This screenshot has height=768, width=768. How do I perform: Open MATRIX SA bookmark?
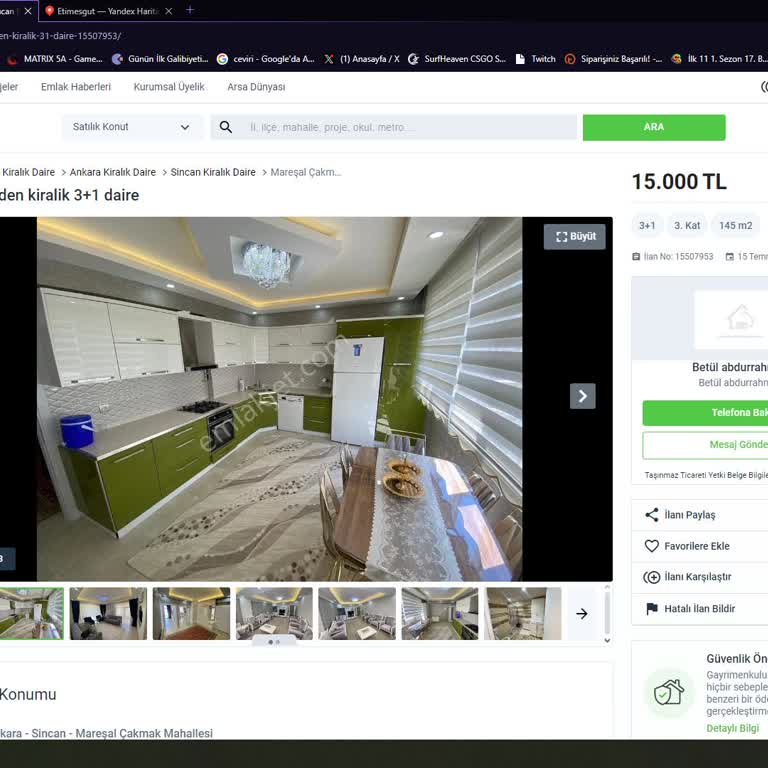[55, 59]
